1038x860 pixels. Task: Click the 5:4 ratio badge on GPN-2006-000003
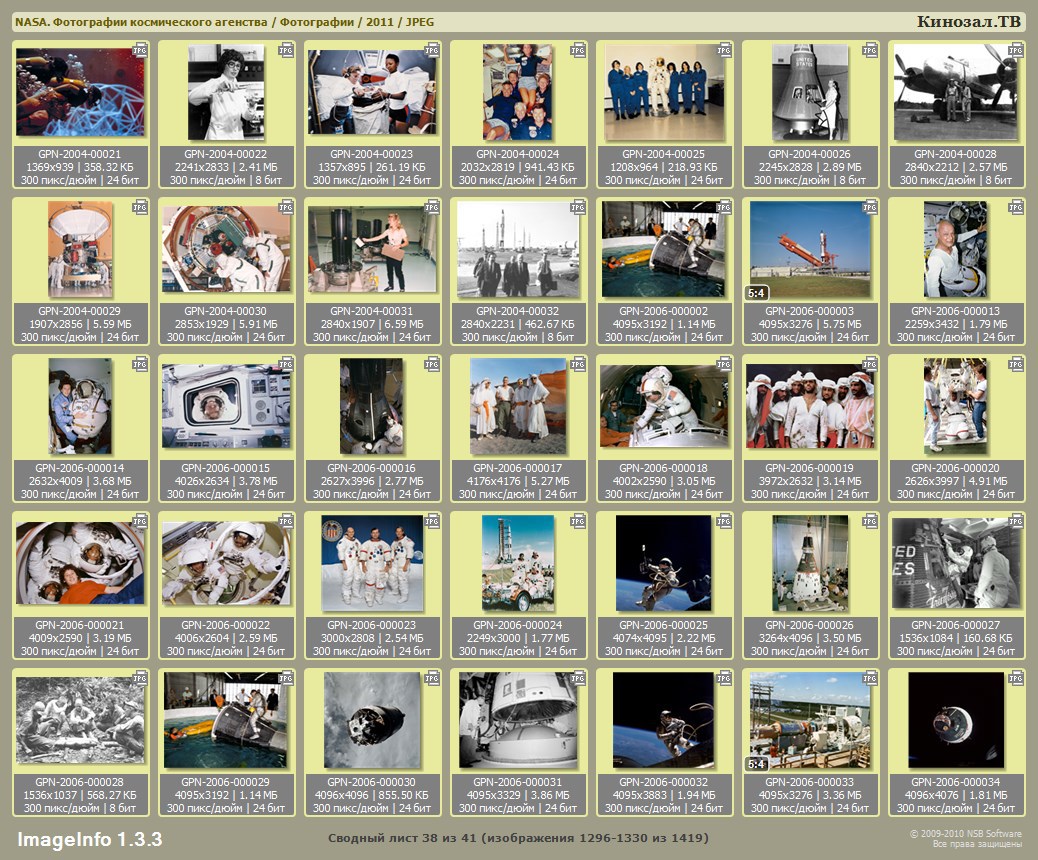click(757, 293)
